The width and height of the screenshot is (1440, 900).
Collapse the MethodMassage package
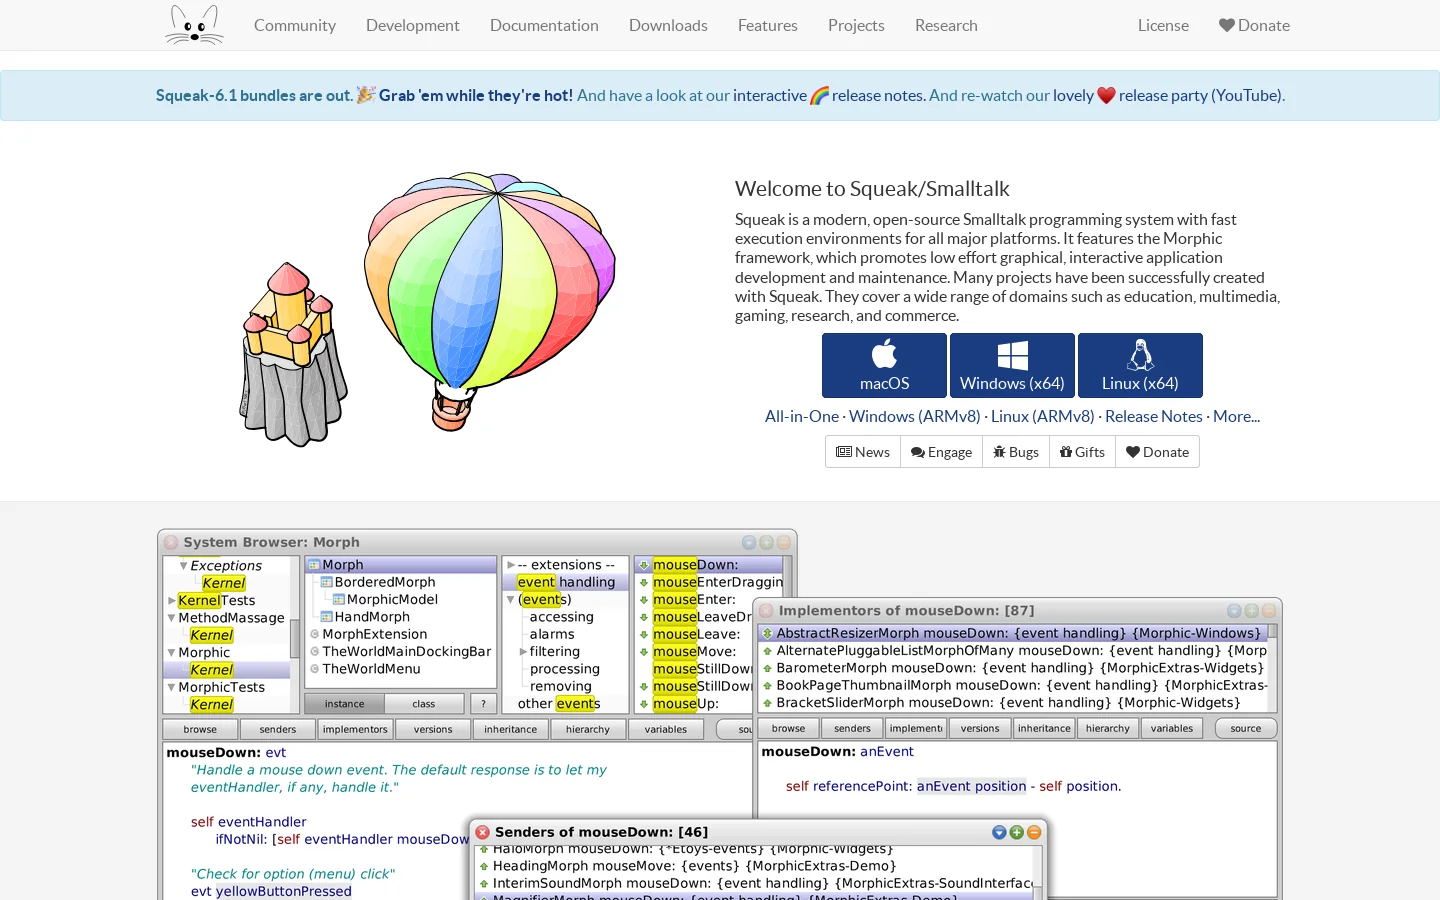point(172,618)
